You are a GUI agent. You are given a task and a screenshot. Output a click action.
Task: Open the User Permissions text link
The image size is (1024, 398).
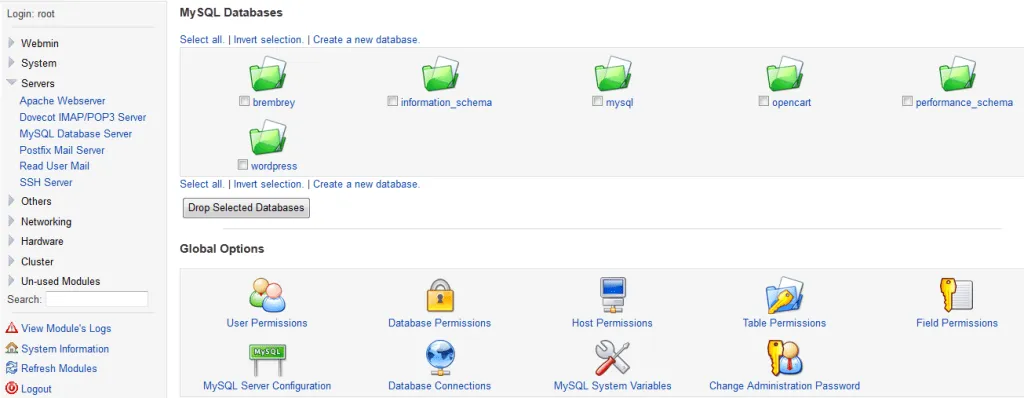[x=267, y=323]
